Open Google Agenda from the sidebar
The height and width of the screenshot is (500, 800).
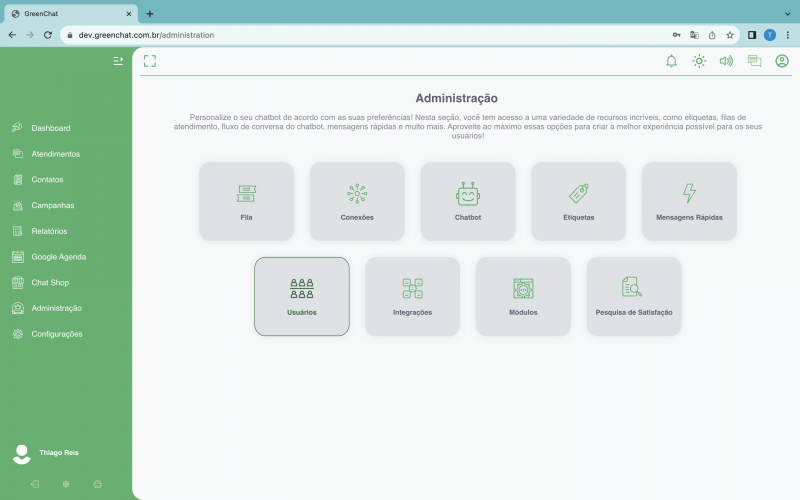click(58, 257)
